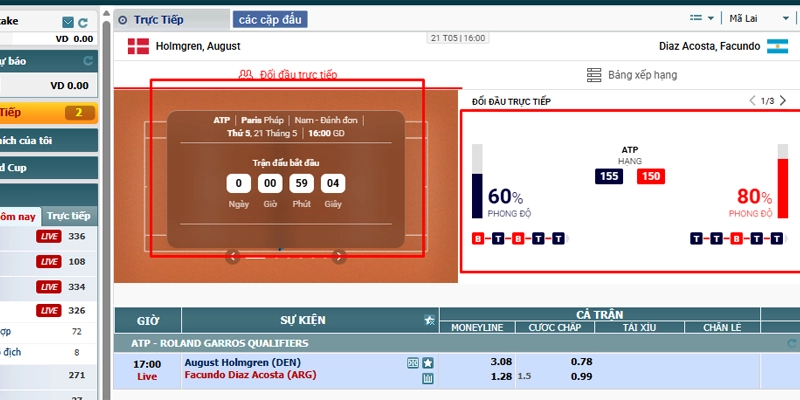Image resolution: width=800 pixels, height=400 pixels.
Task: Show previous slide on match court widget
Action: pyautogui.click(x=233, y=257)
